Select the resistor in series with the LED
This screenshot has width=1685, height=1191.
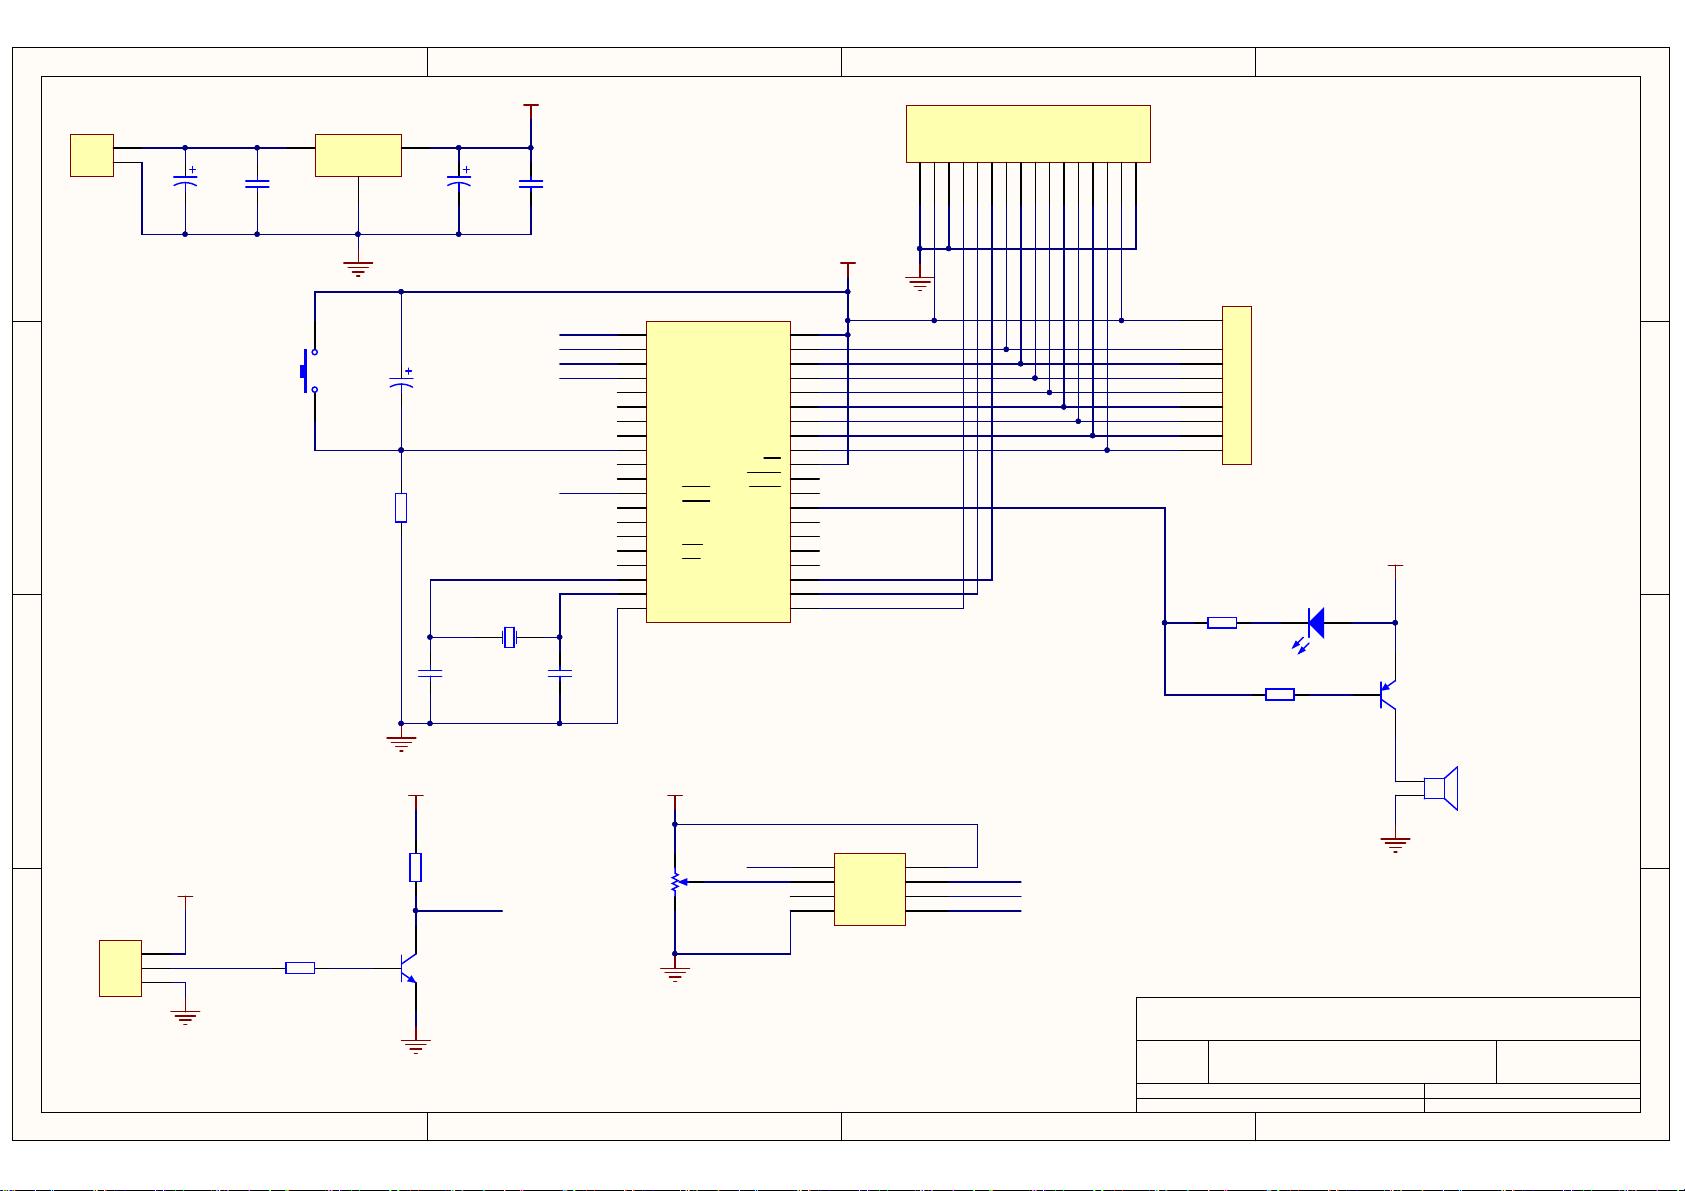pyautogui.click(x=1221, y=623)
